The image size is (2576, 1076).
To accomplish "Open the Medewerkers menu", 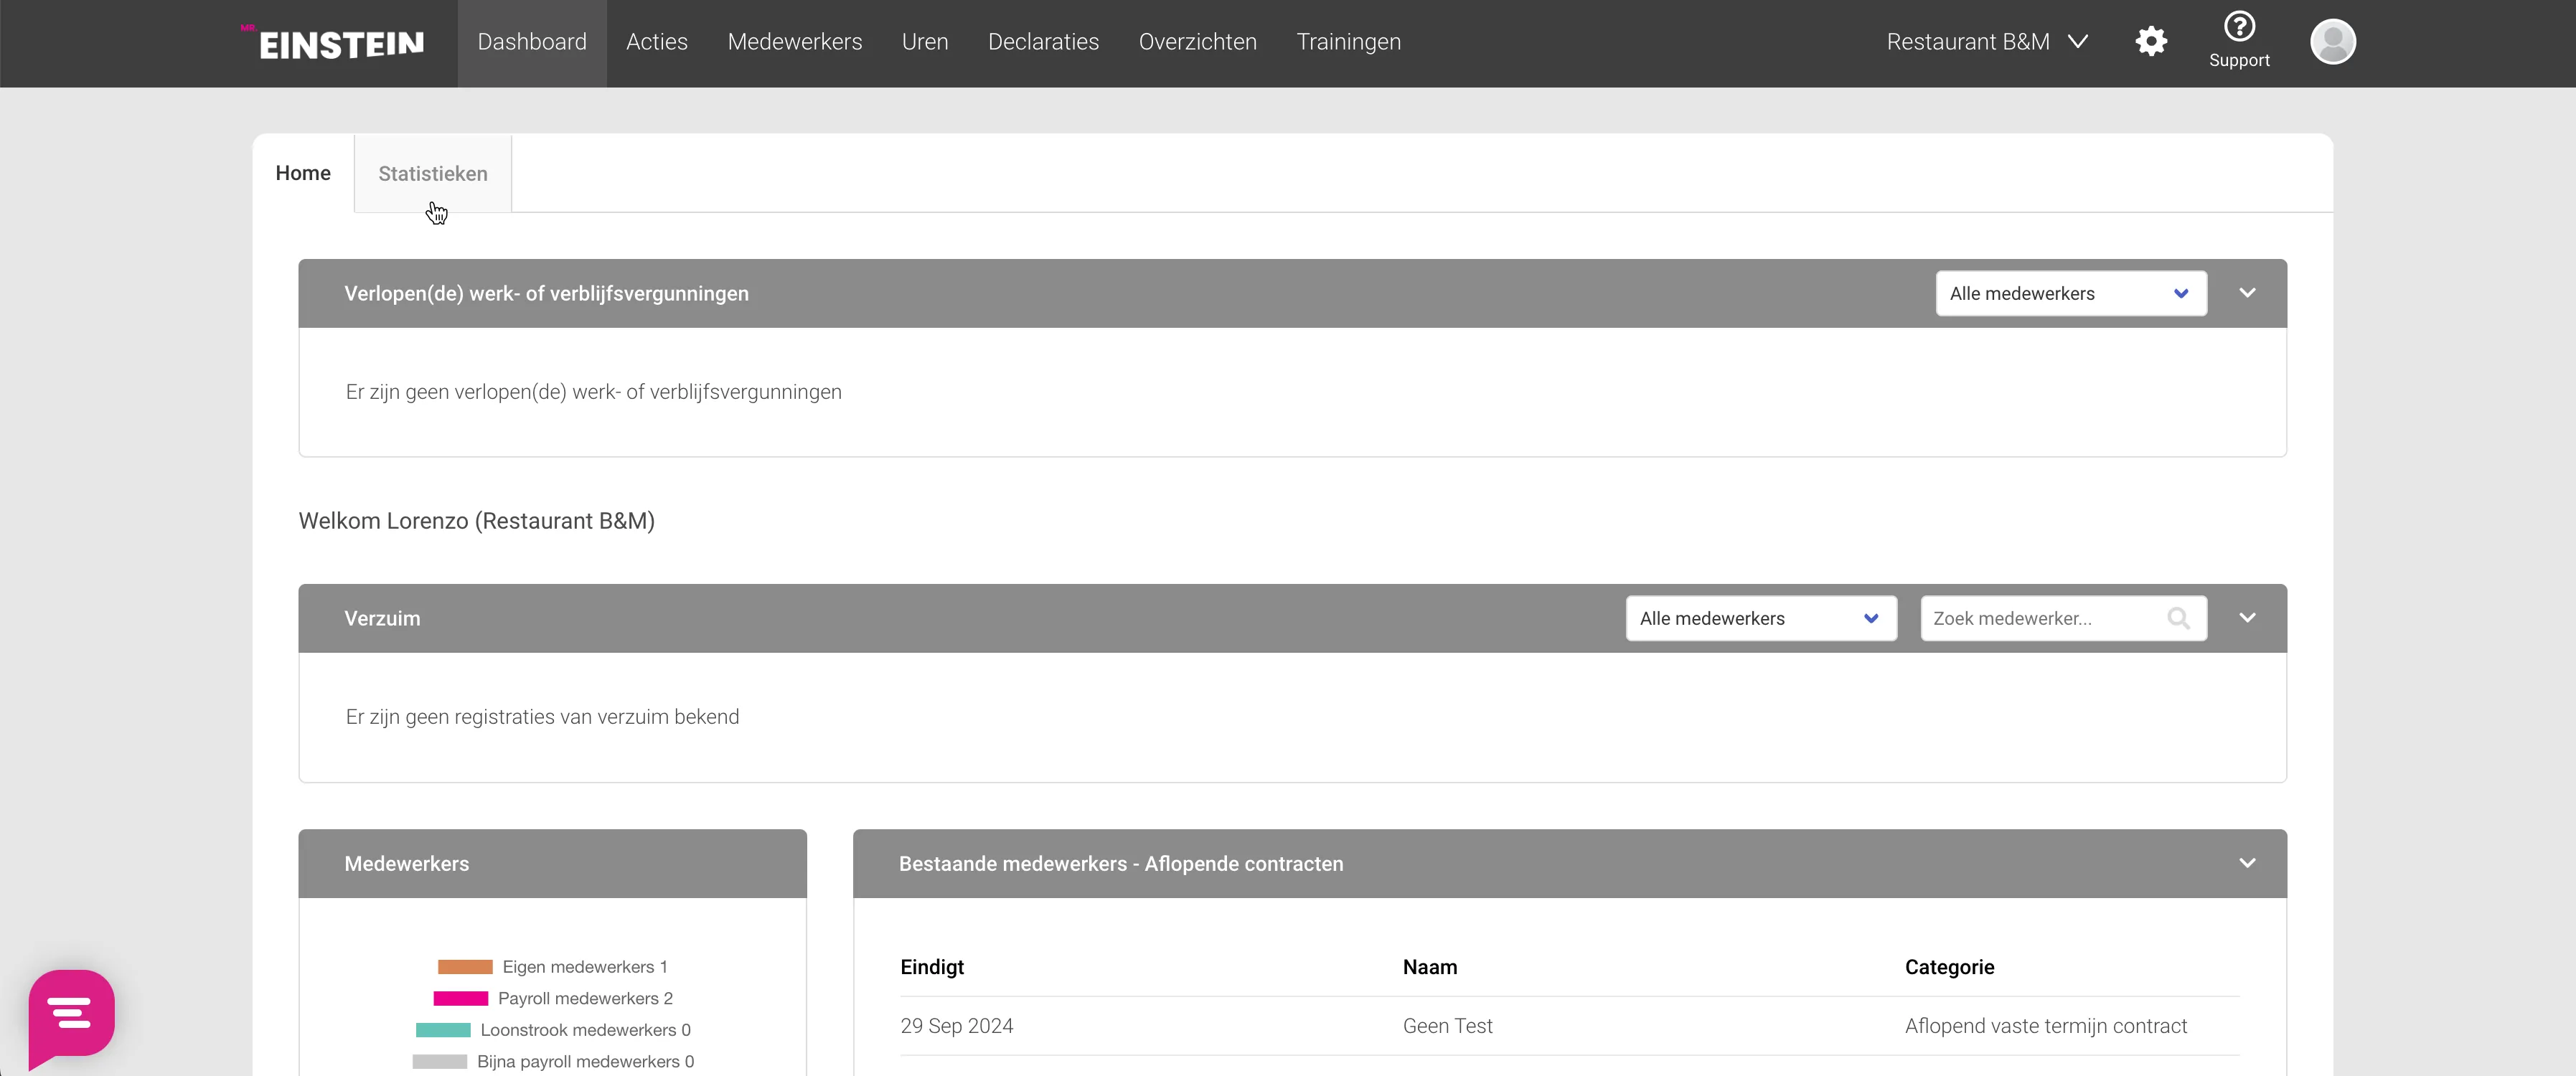I will point(794,41).
